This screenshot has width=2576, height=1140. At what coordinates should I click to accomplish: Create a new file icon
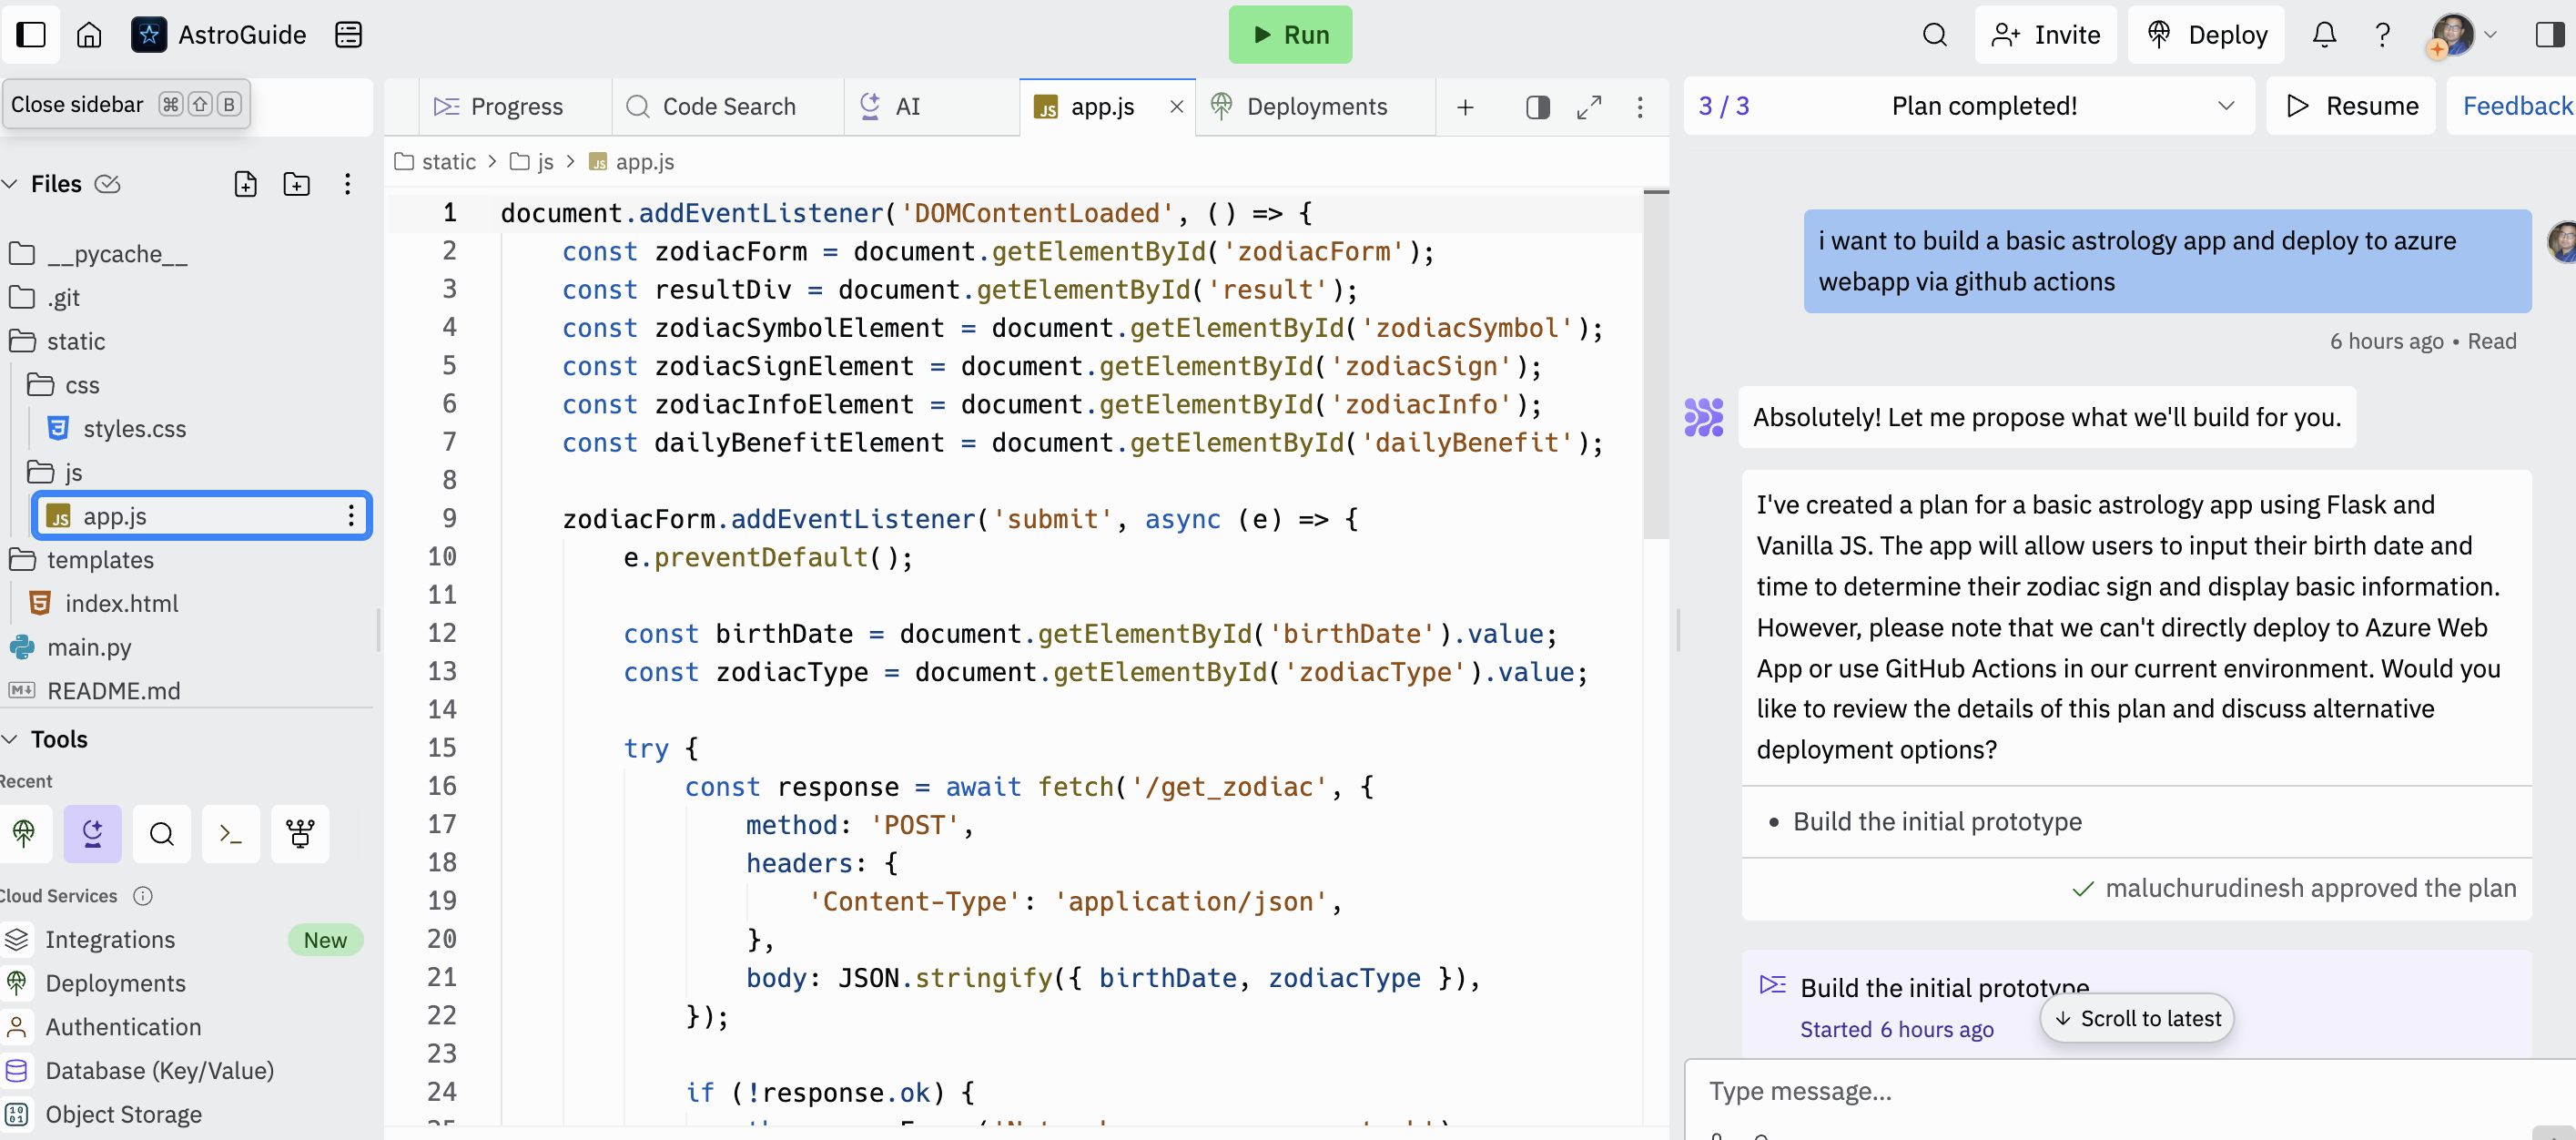(x=245, y=183)
